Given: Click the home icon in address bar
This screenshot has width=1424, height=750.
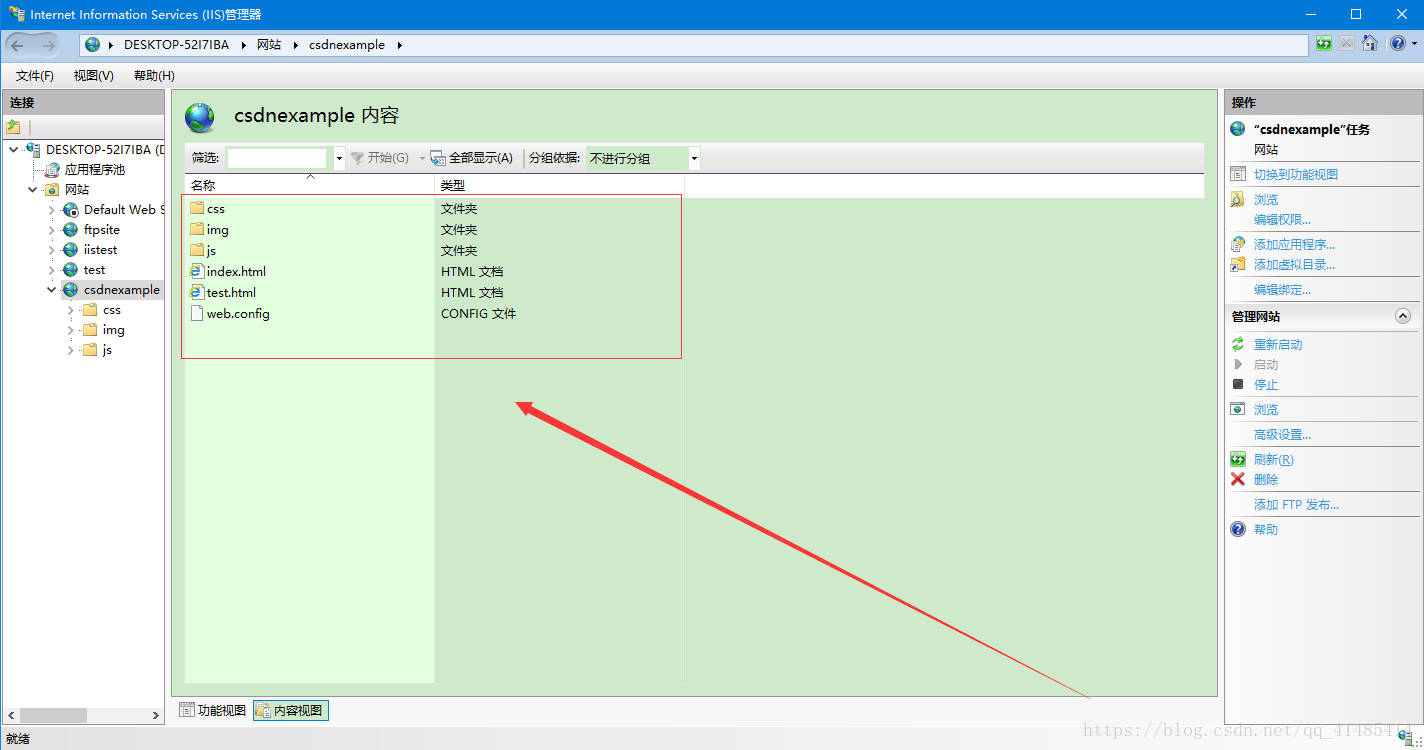Looking at the screenshot, I should (x=1370, y=44).
